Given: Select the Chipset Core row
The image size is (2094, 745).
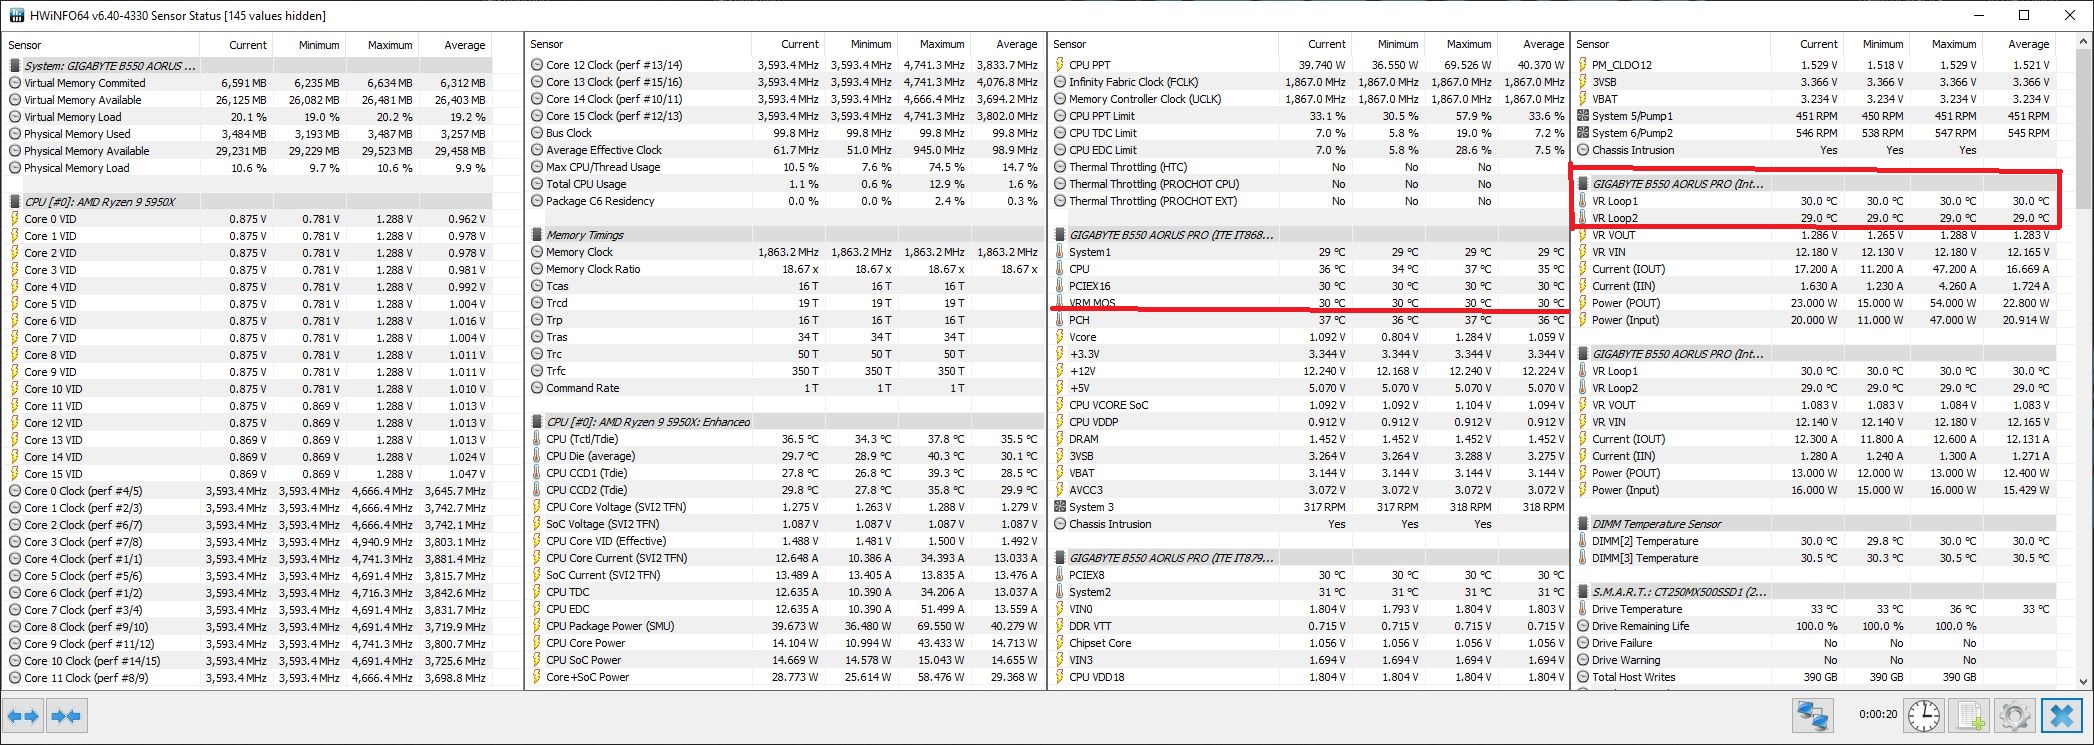Looking at the screenshot, I should click(1309, 643).
